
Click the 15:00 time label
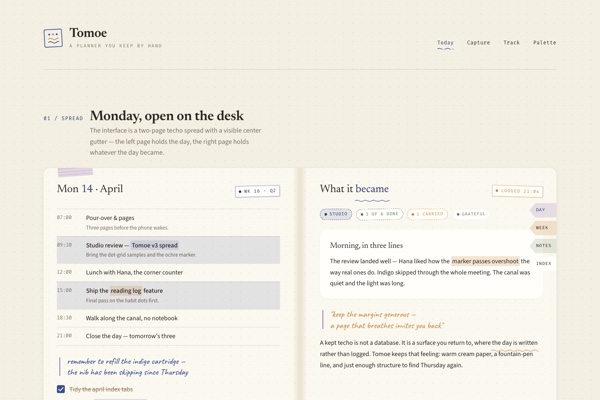tap(64, 290)
